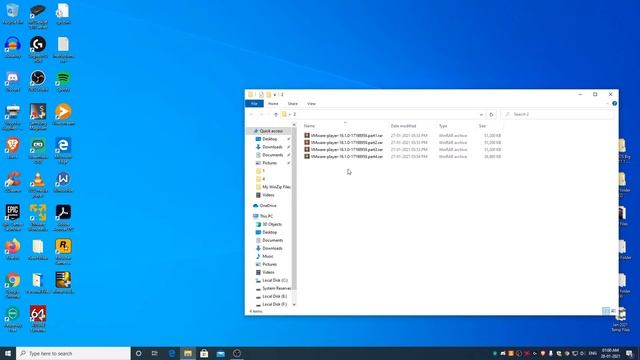Open the notification center from the taskbar

(x=629, y=353)
